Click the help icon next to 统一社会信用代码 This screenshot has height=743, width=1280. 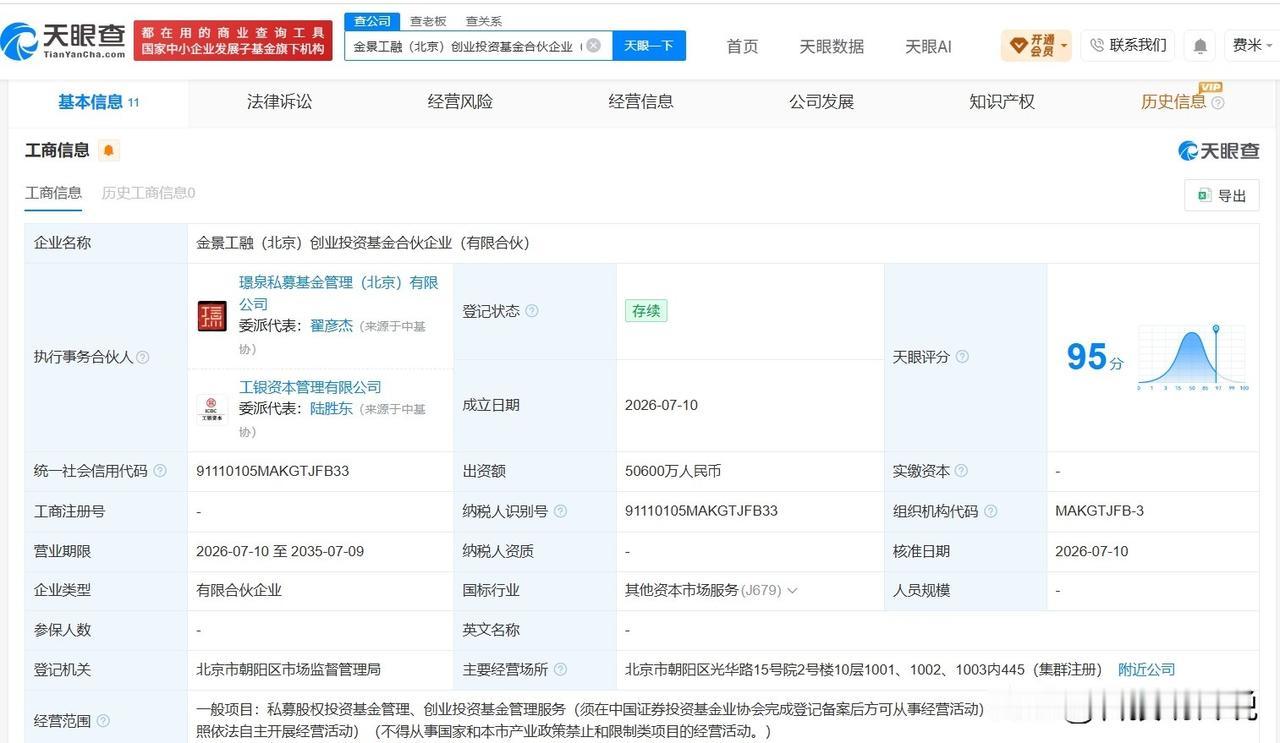160,471
